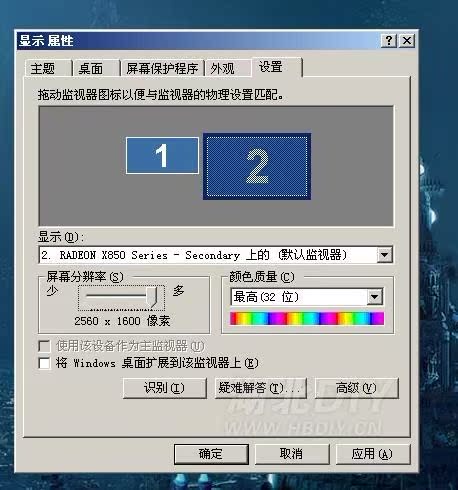Click the 取消 button
Image resolution: width=458 pixels, height=490 pixels.
click(x=292, y=454)
